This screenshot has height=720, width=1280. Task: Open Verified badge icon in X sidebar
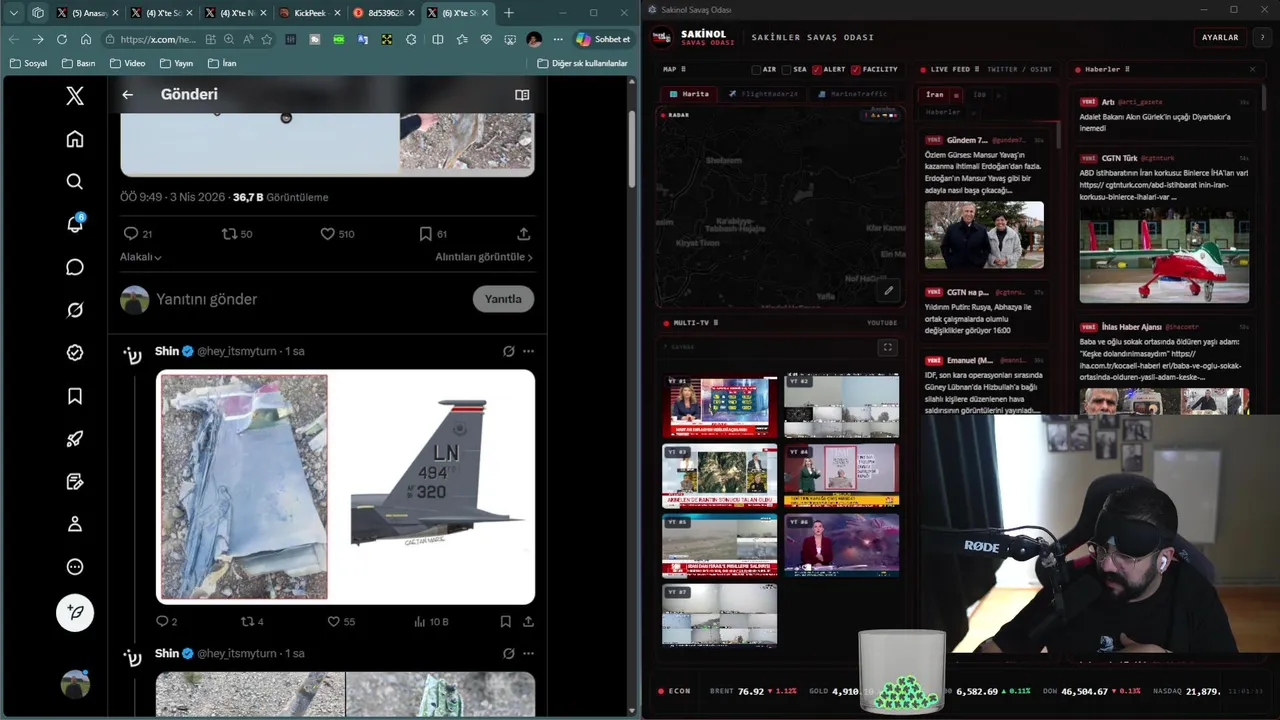click(x=75, y=353)
